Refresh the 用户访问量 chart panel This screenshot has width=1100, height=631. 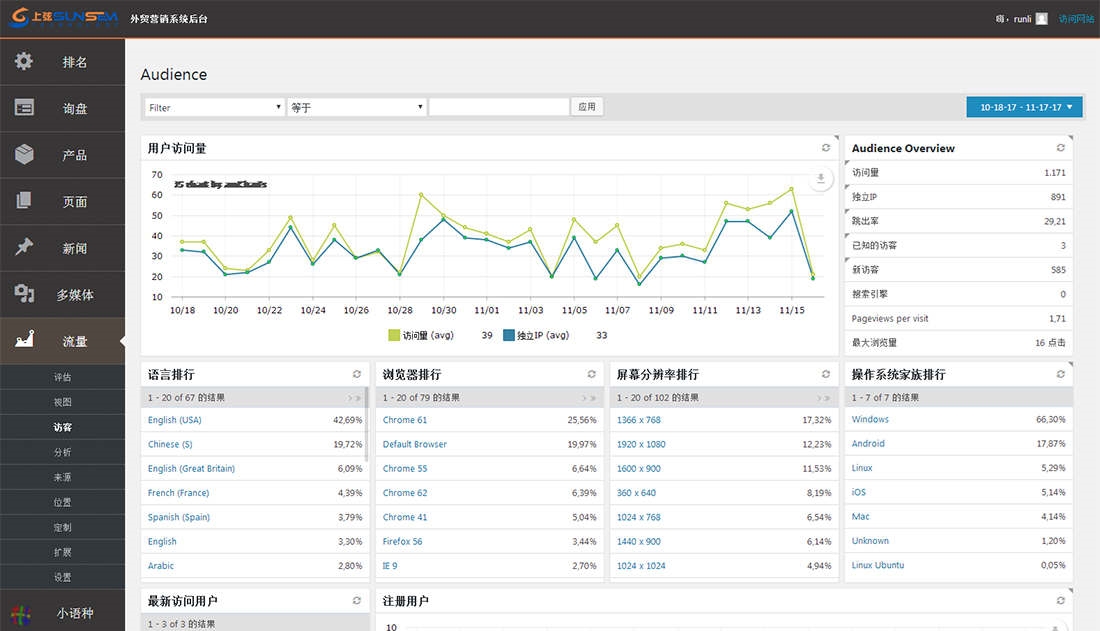tap(826, 147)
